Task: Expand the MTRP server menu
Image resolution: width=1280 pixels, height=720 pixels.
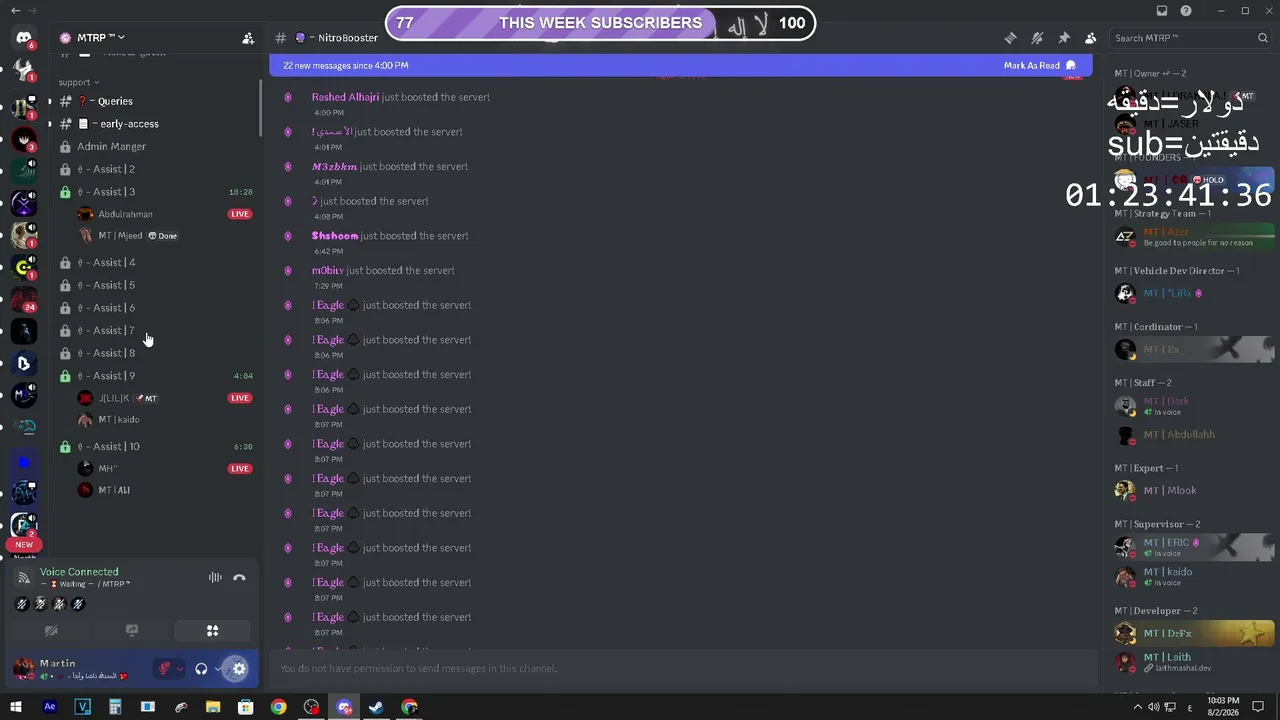Action: 100,38
